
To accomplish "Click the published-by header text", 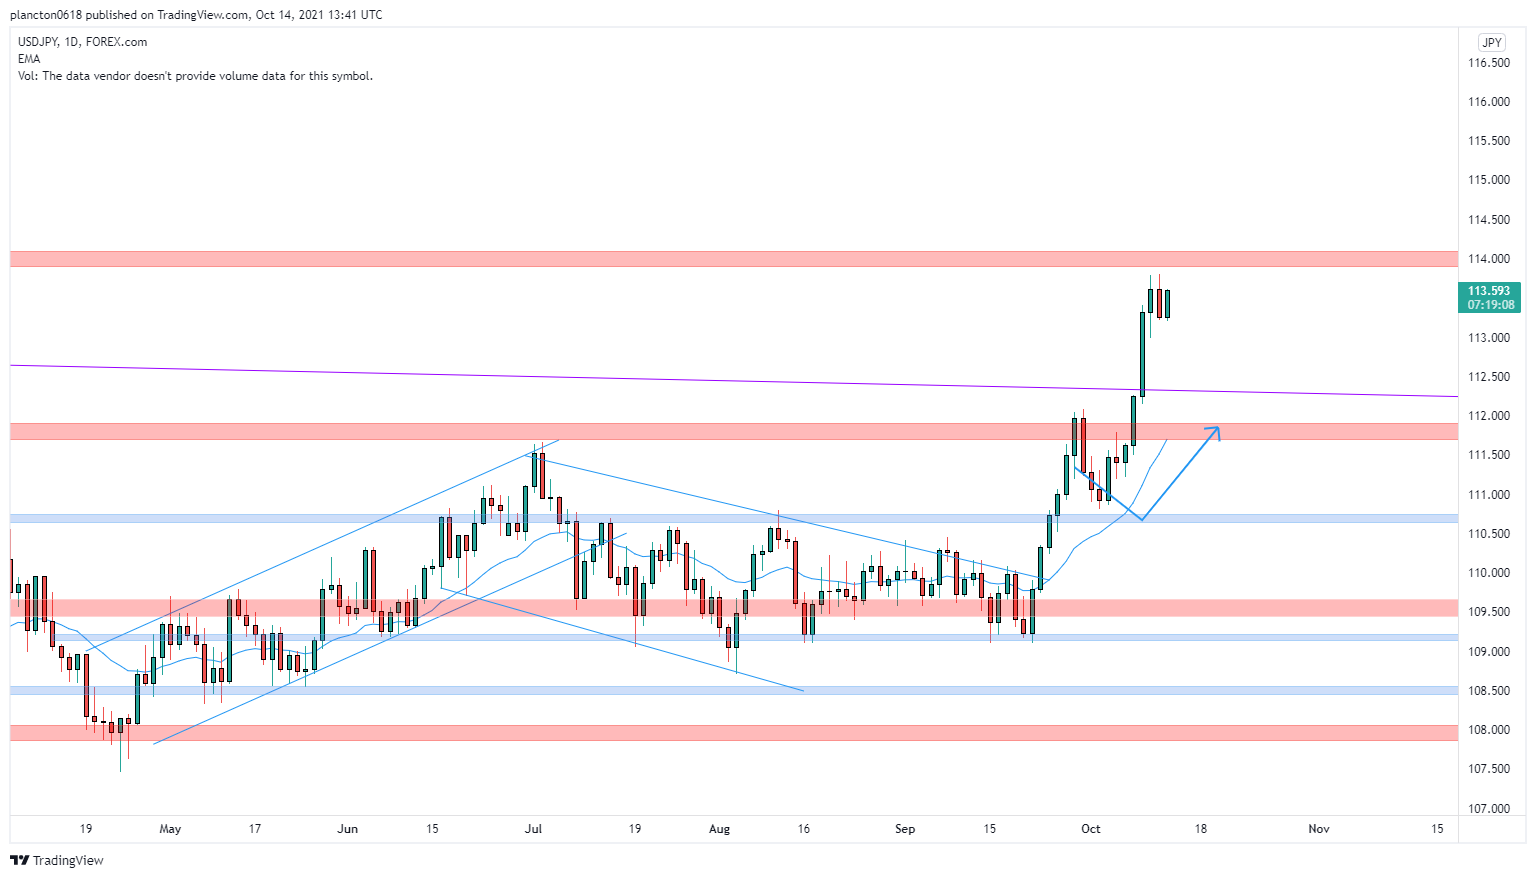I will click(x=196, y=15).
